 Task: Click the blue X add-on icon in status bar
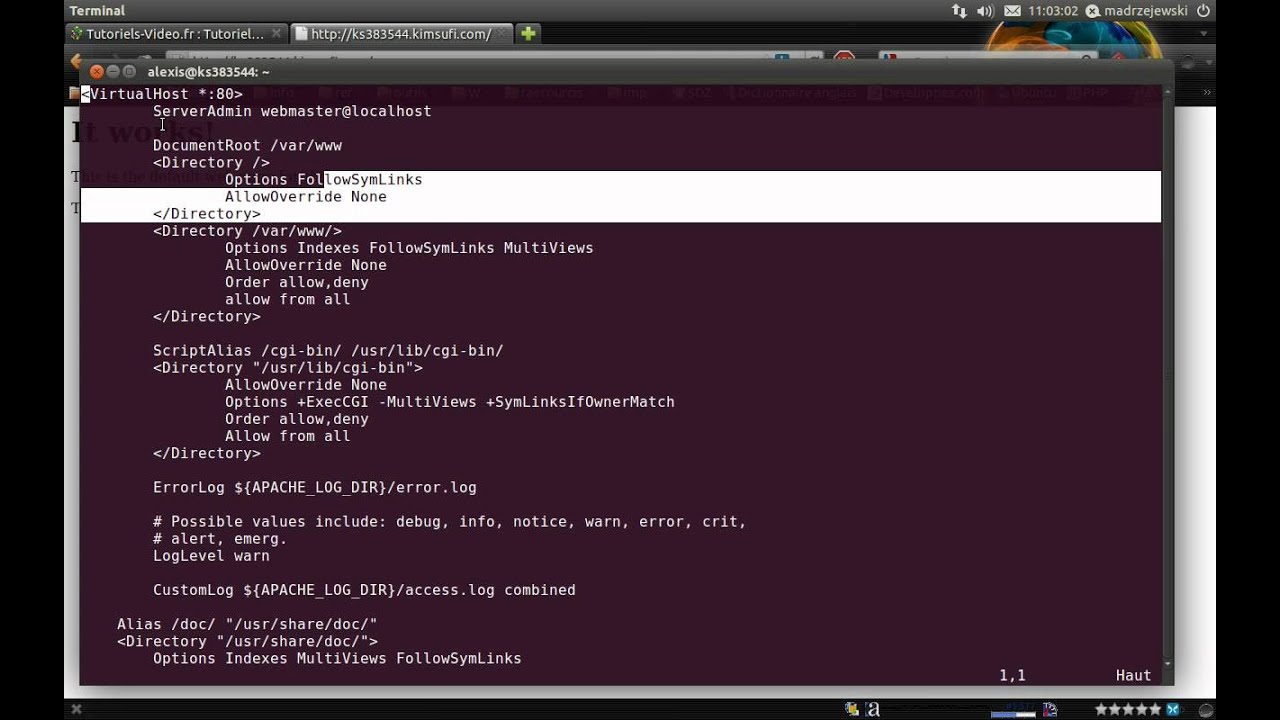tap(1173, 709)
